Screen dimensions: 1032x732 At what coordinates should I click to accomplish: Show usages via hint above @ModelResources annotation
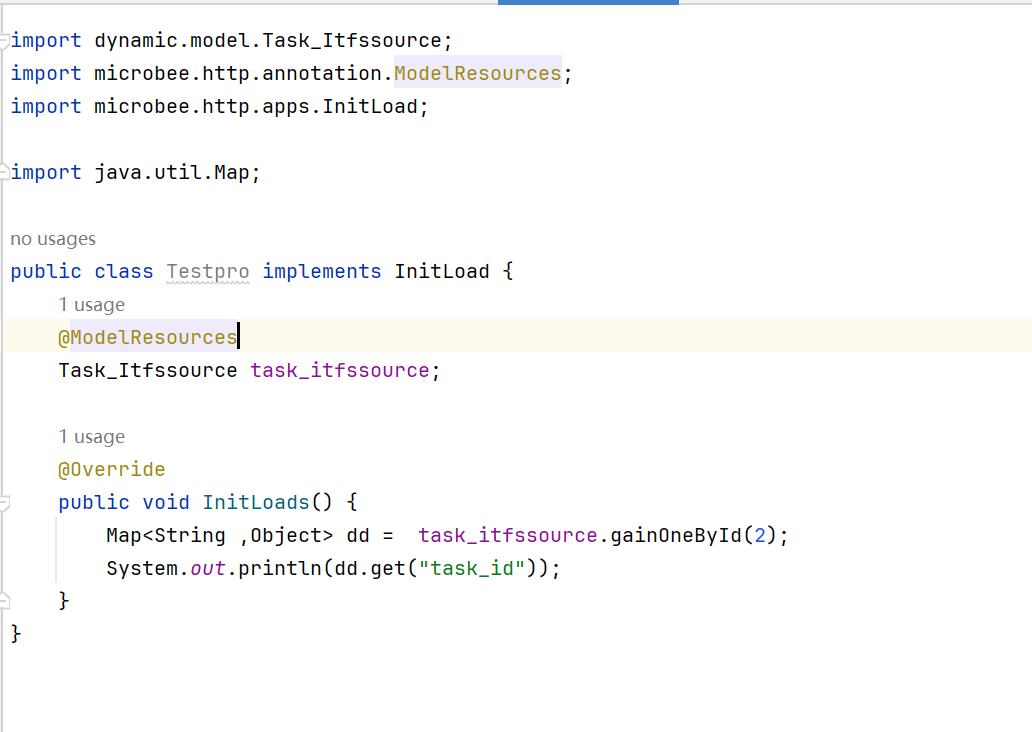91,305
